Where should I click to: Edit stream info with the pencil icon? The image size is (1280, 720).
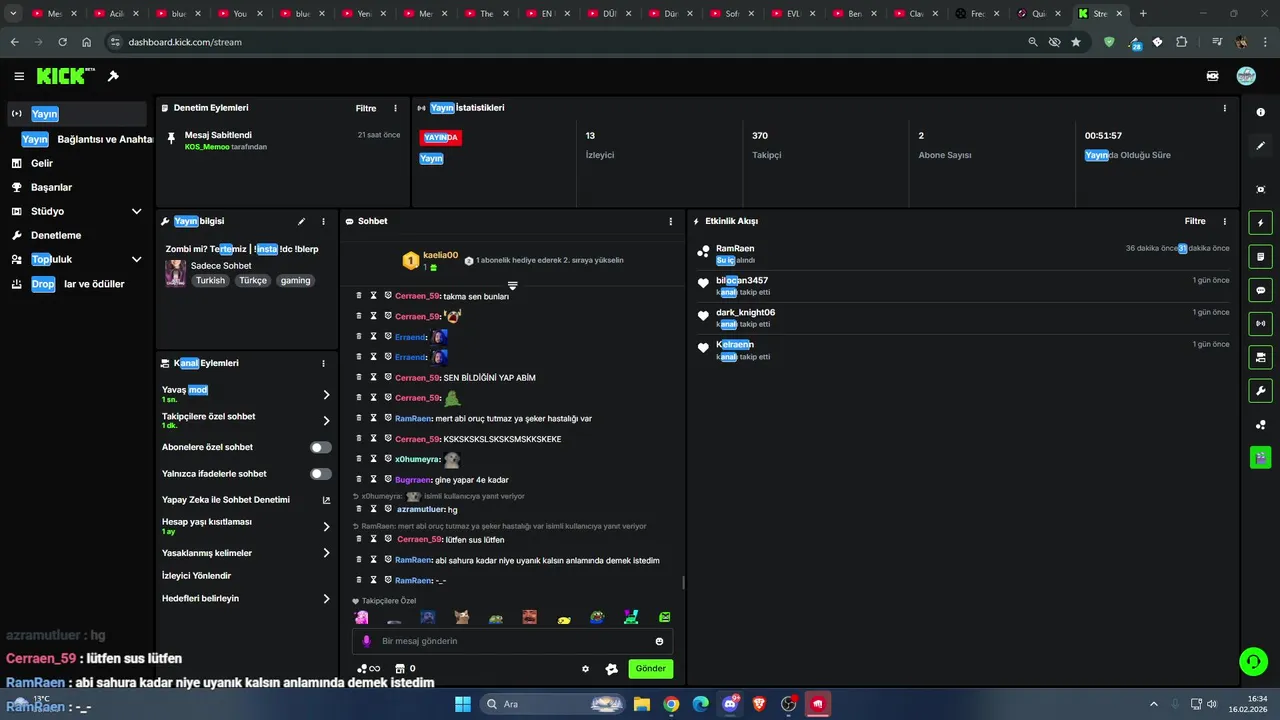301,221
